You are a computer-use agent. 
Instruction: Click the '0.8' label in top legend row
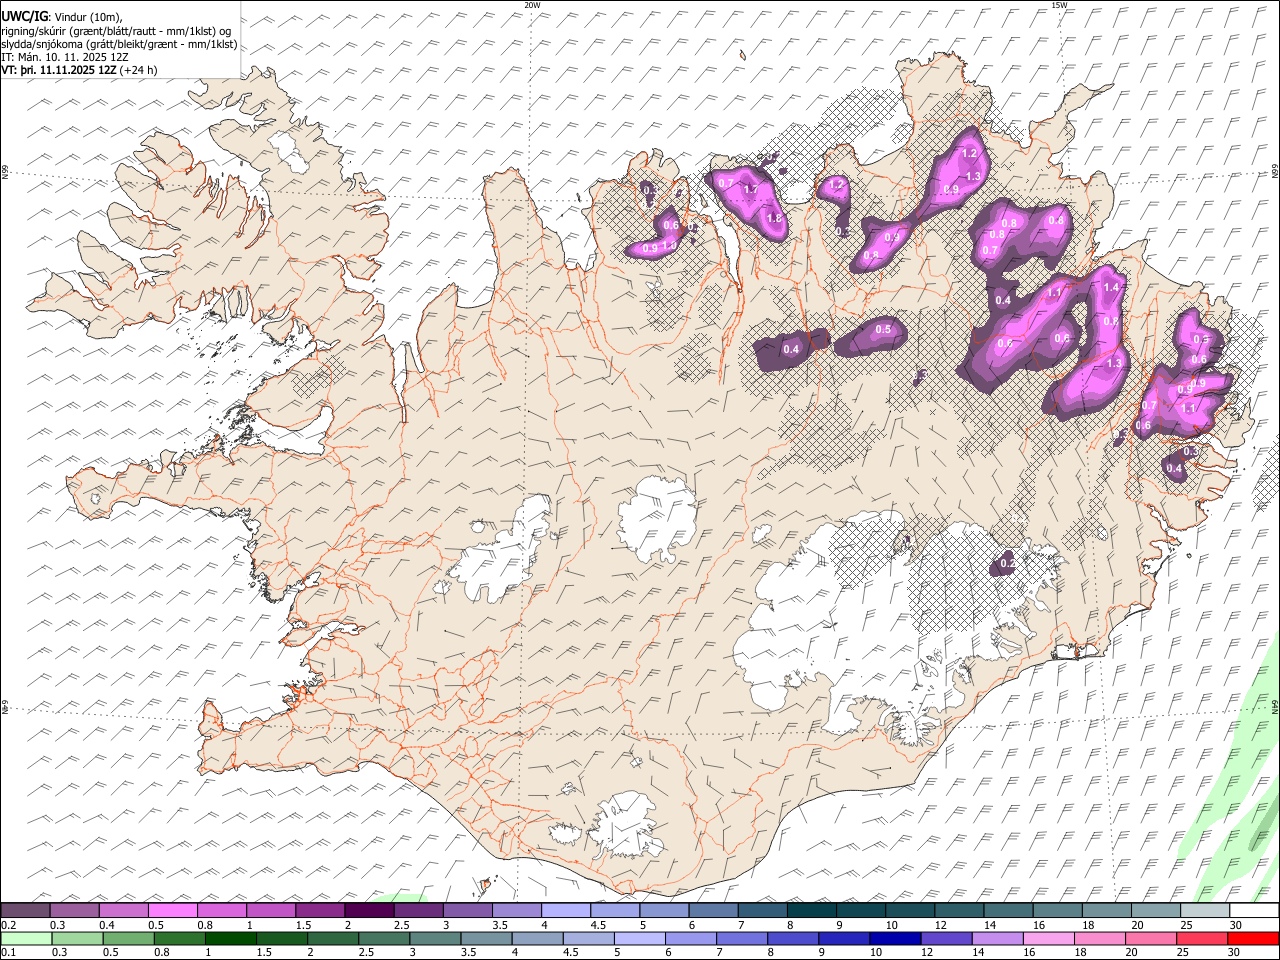pos(204,925)
